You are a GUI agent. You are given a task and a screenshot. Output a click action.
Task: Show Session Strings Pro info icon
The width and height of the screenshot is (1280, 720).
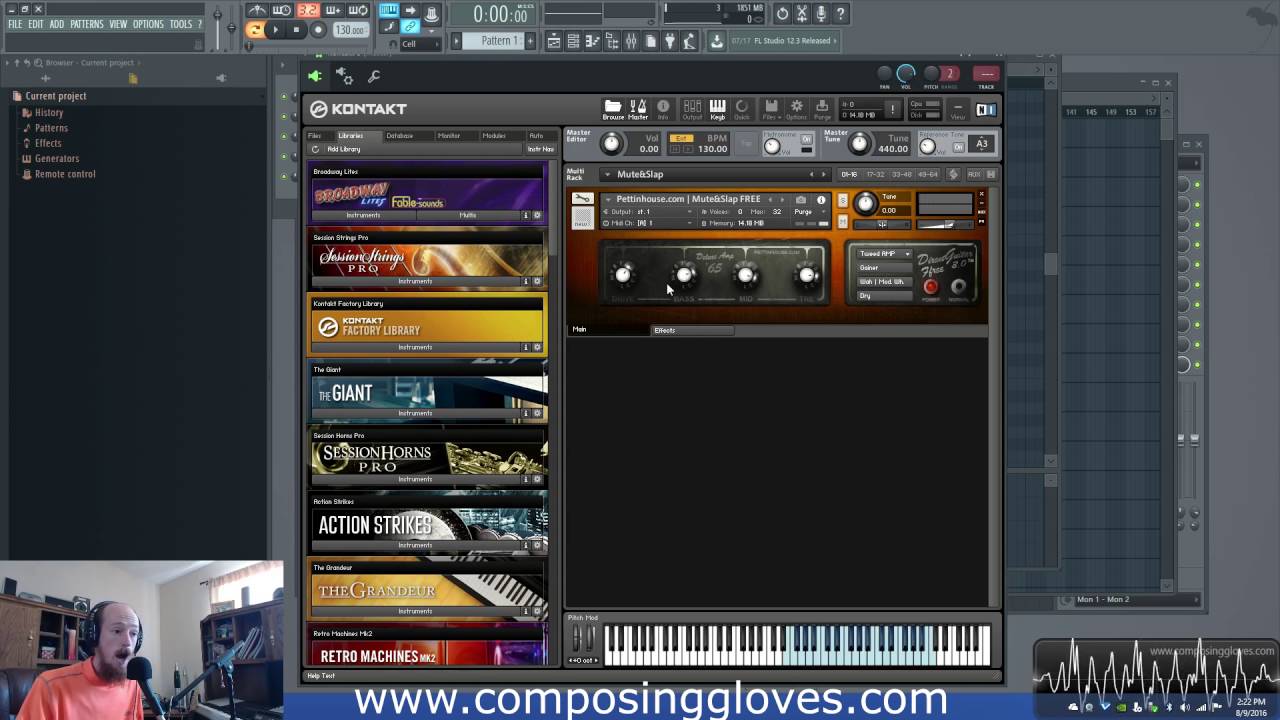(526, 281)
